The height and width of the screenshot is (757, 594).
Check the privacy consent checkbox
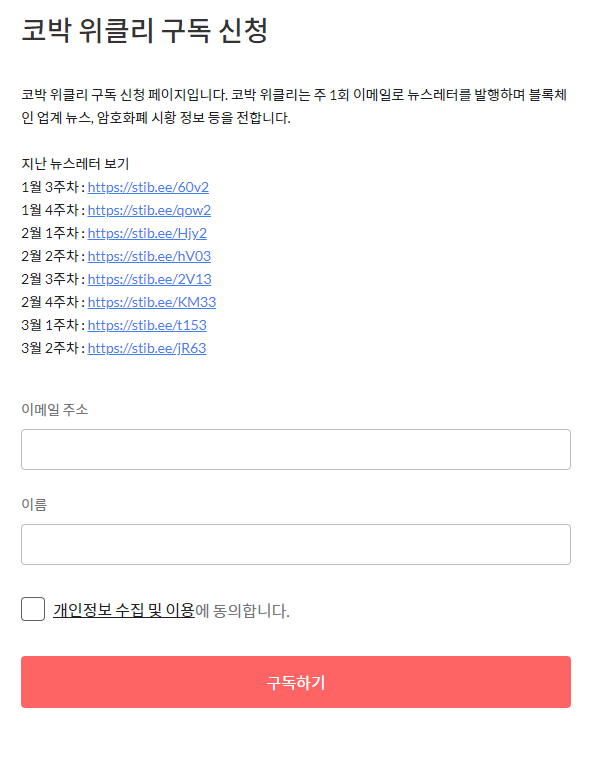click(33, 609)
